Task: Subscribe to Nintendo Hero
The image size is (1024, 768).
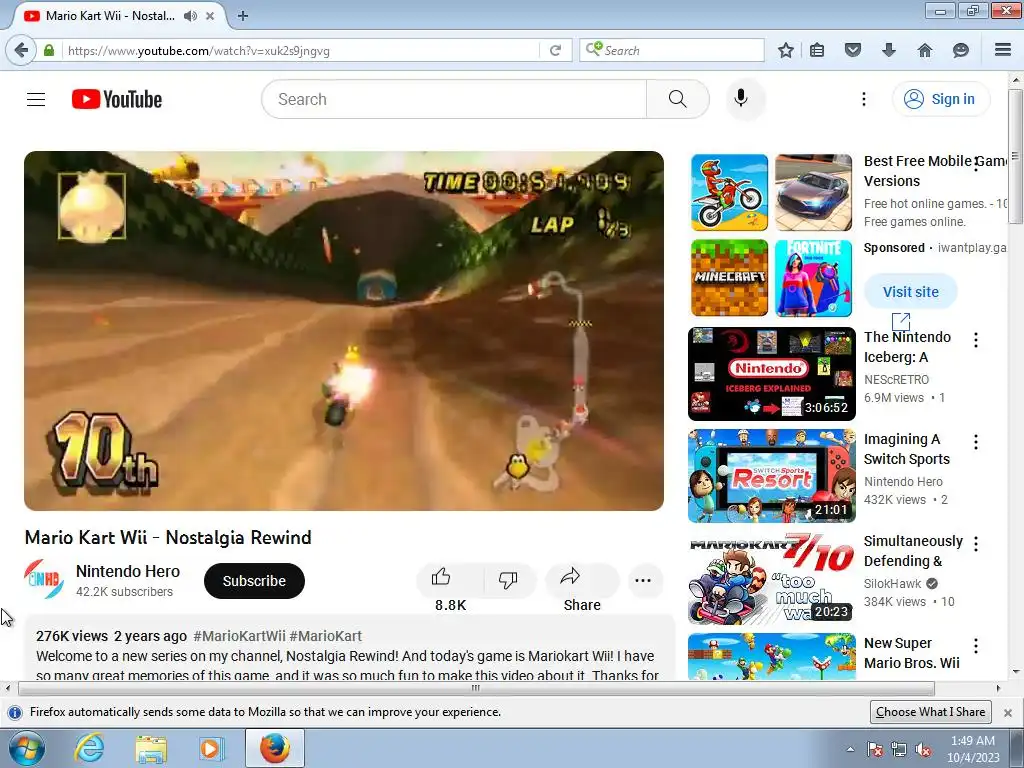Action: tap(254, 581)
